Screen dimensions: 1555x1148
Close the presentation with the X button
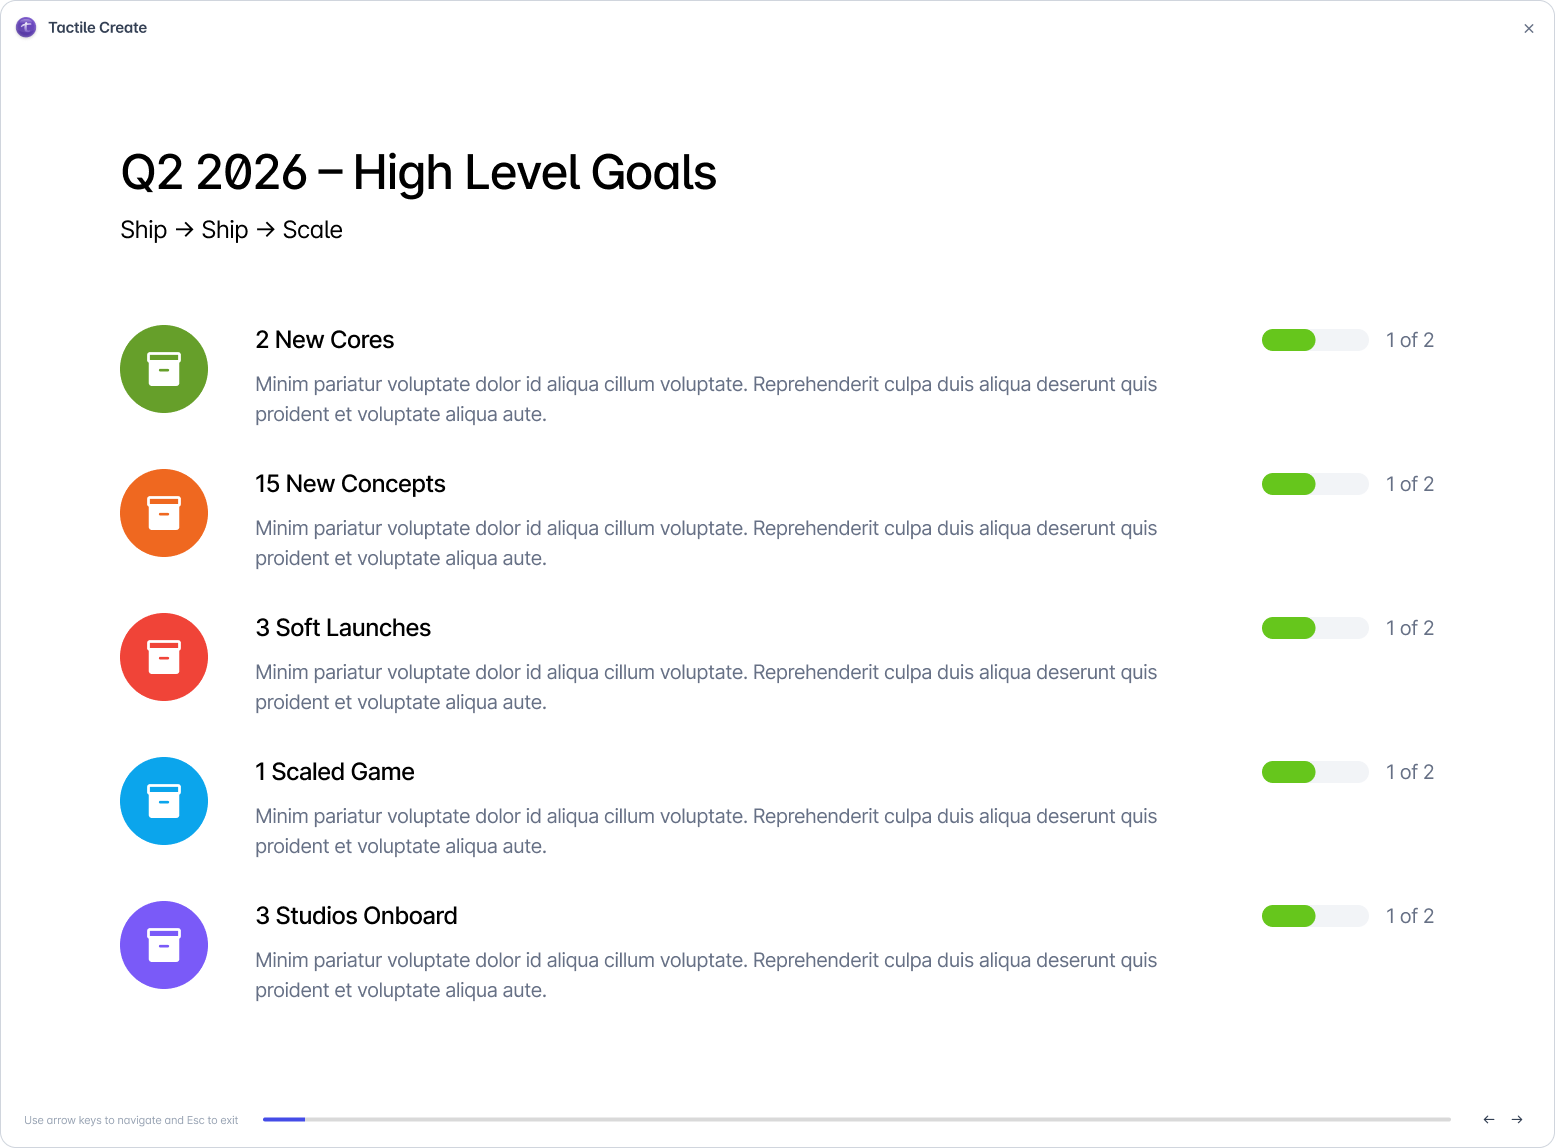[1529, 28]
